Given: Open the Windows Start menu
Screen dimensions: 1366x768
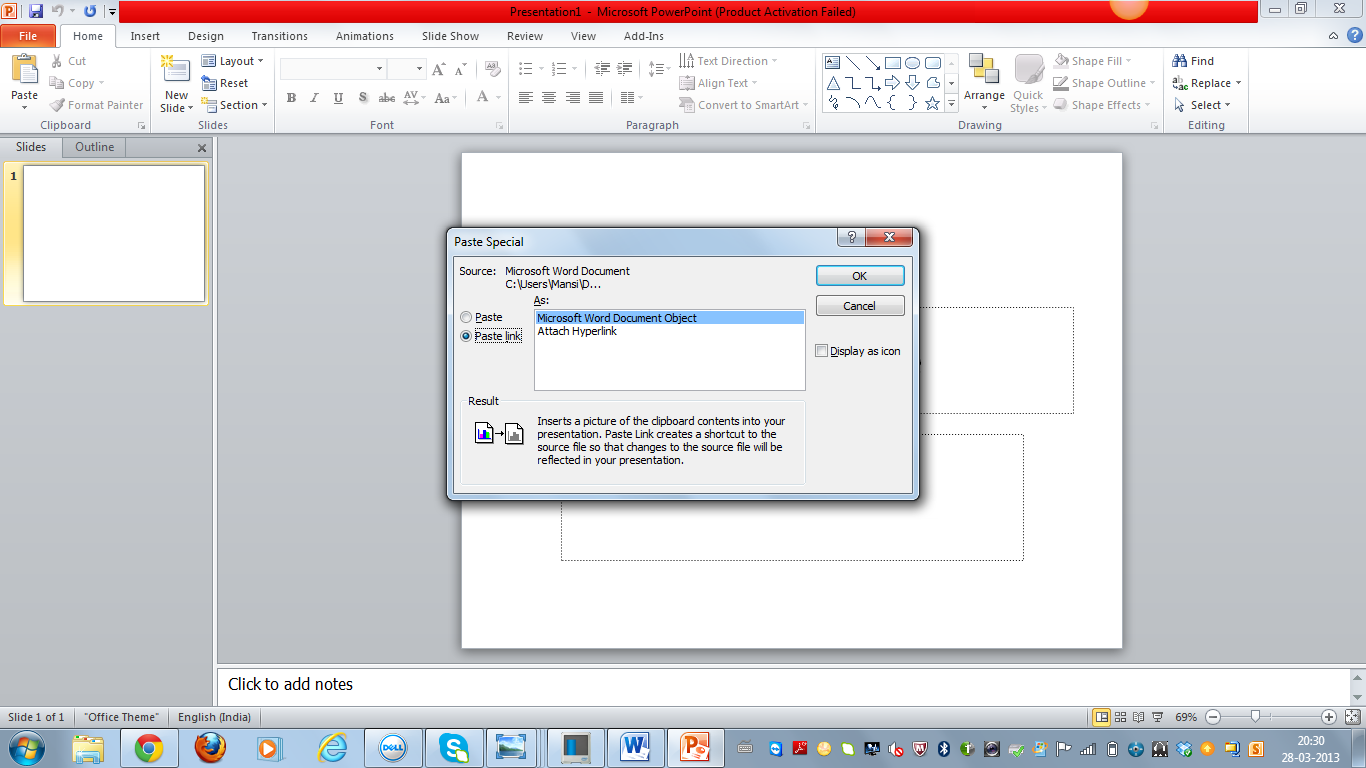Looking at the screenshot, I should click(x=25, y=748).
